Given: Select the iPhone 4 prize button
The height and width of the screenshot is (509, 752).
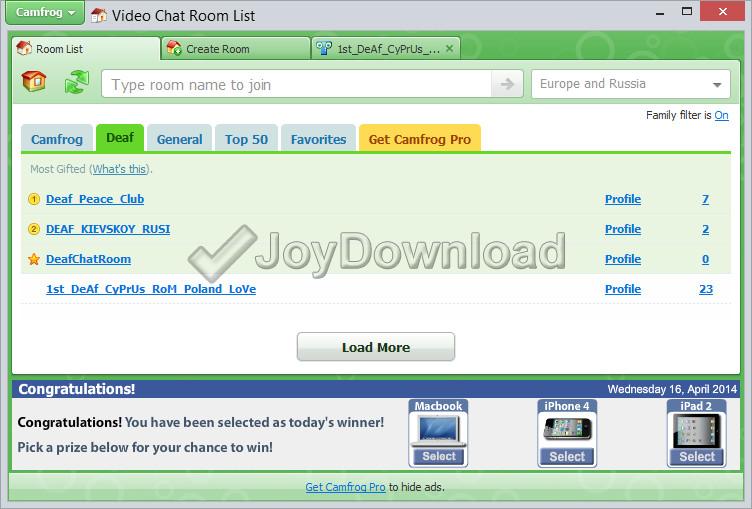Looking at the screenshot, I should (x=567, y=456).
